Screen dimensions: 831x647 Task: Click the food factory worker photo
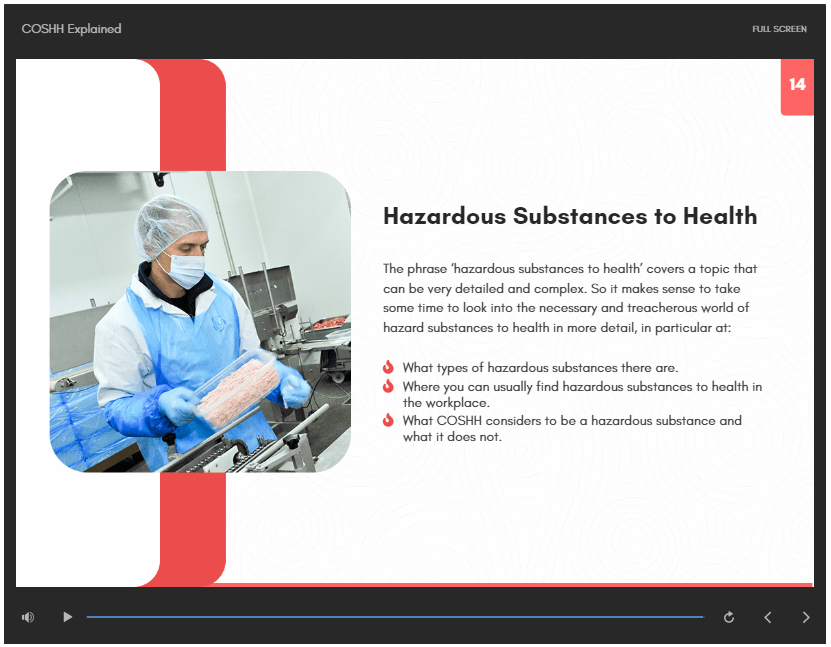(x=200, y=320)
